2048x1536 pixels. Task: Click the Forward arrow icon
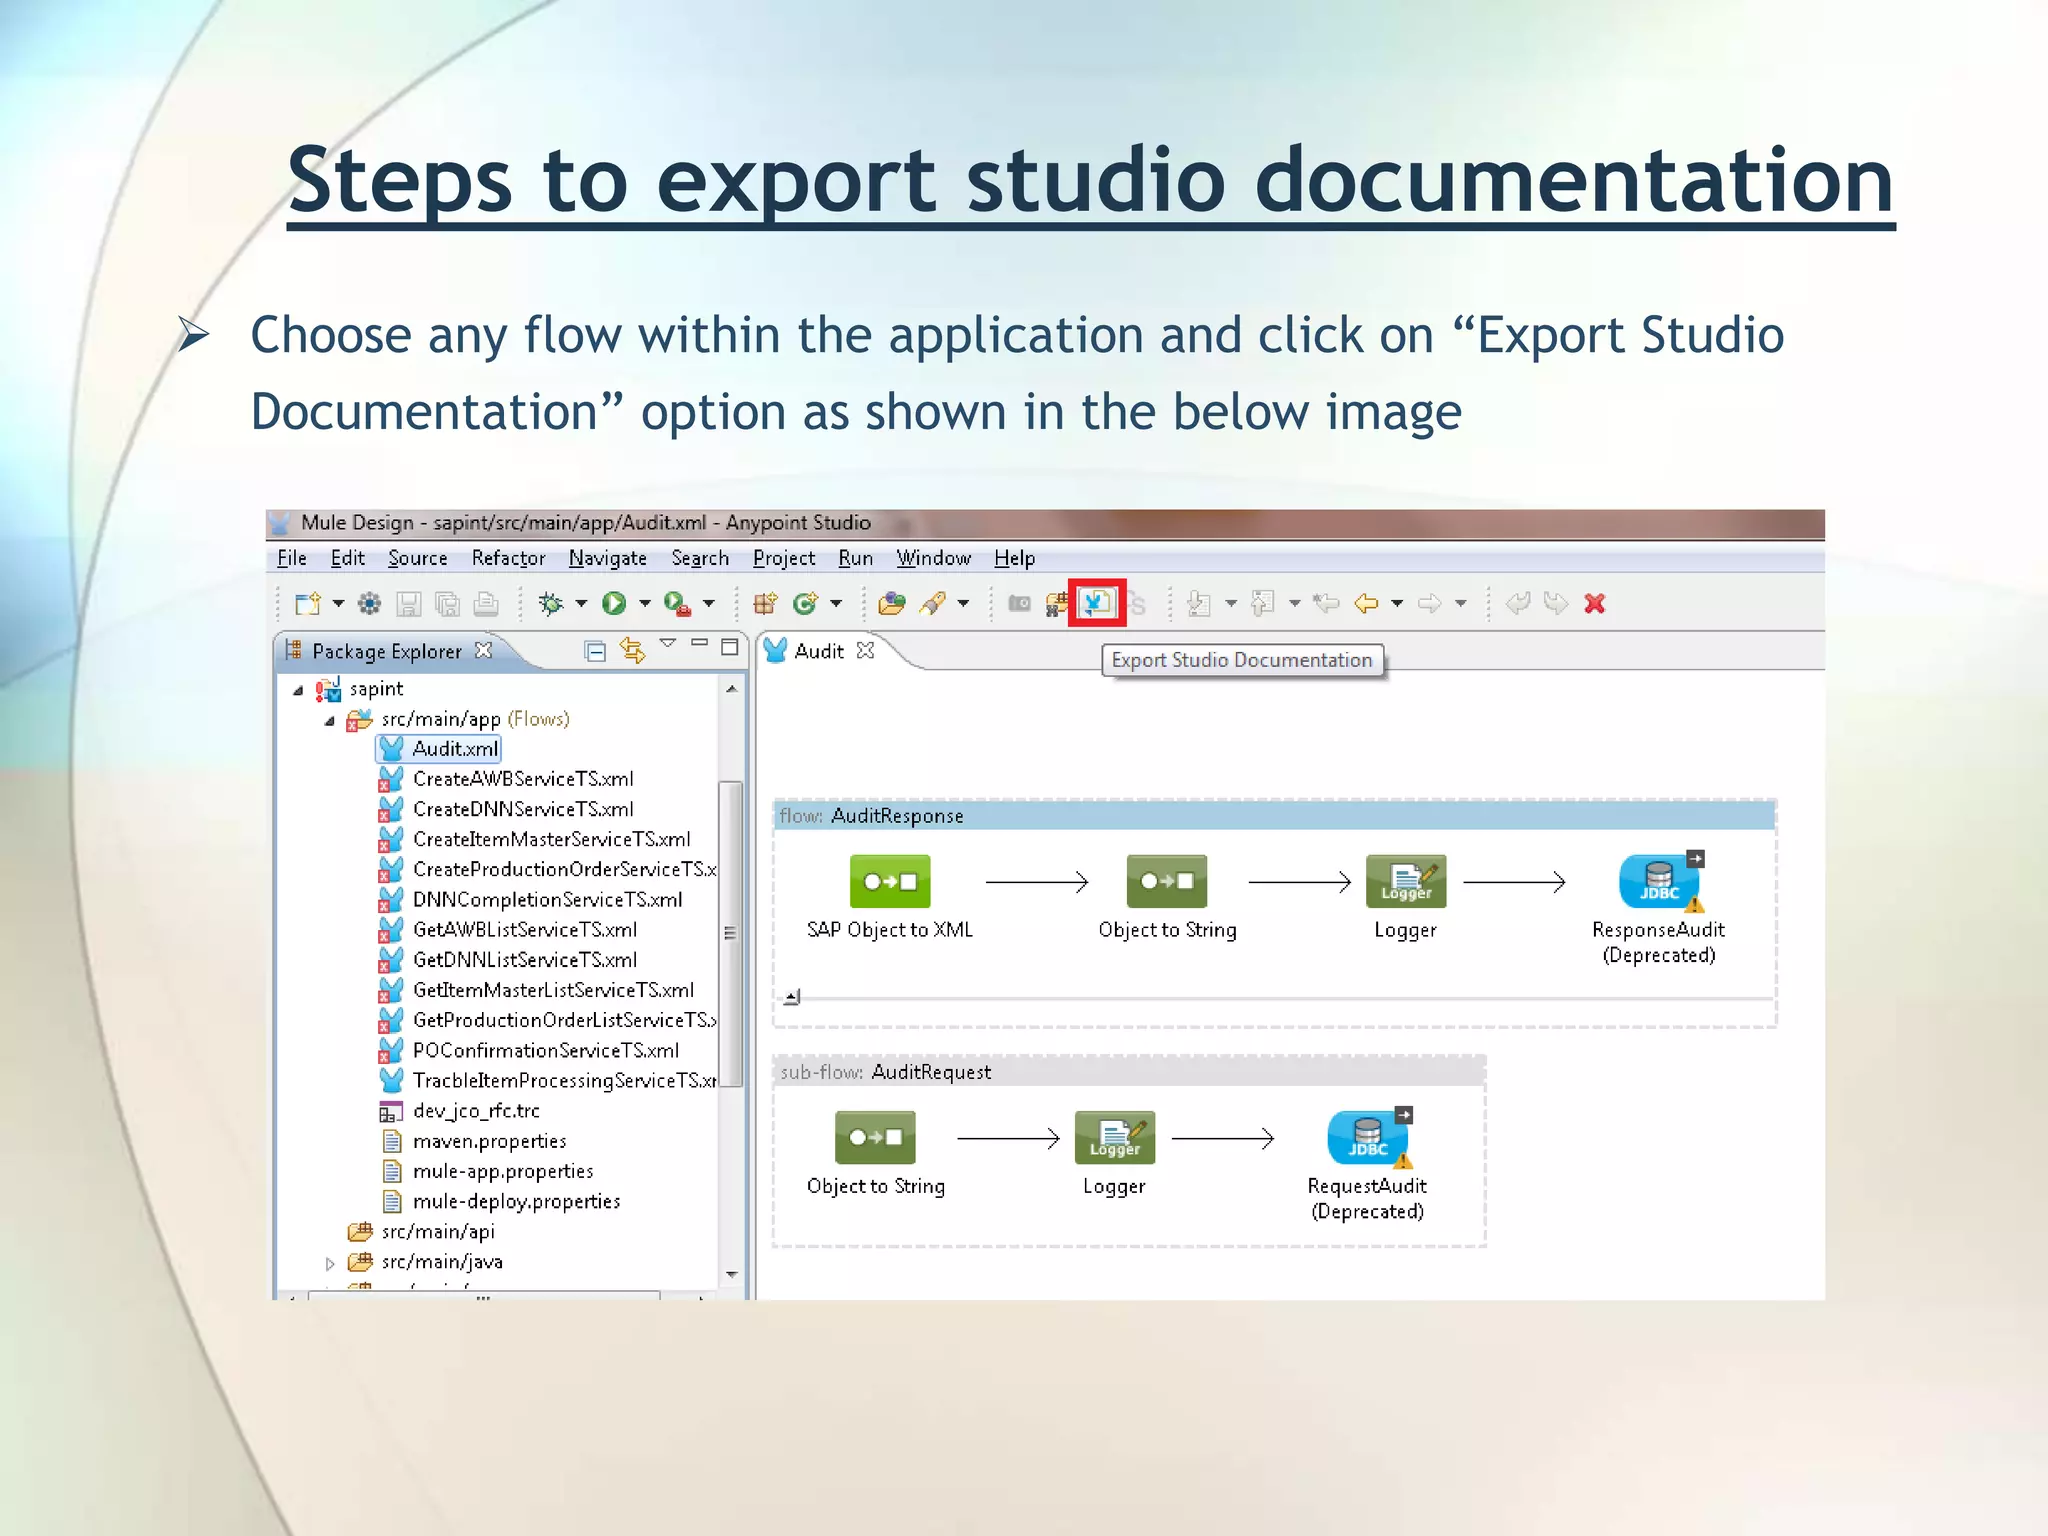1429,603
